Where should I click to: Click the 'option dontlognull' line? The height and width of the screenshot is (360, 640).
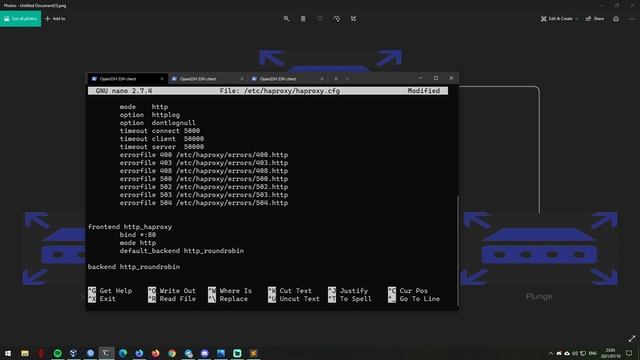(x=158, y=123)
